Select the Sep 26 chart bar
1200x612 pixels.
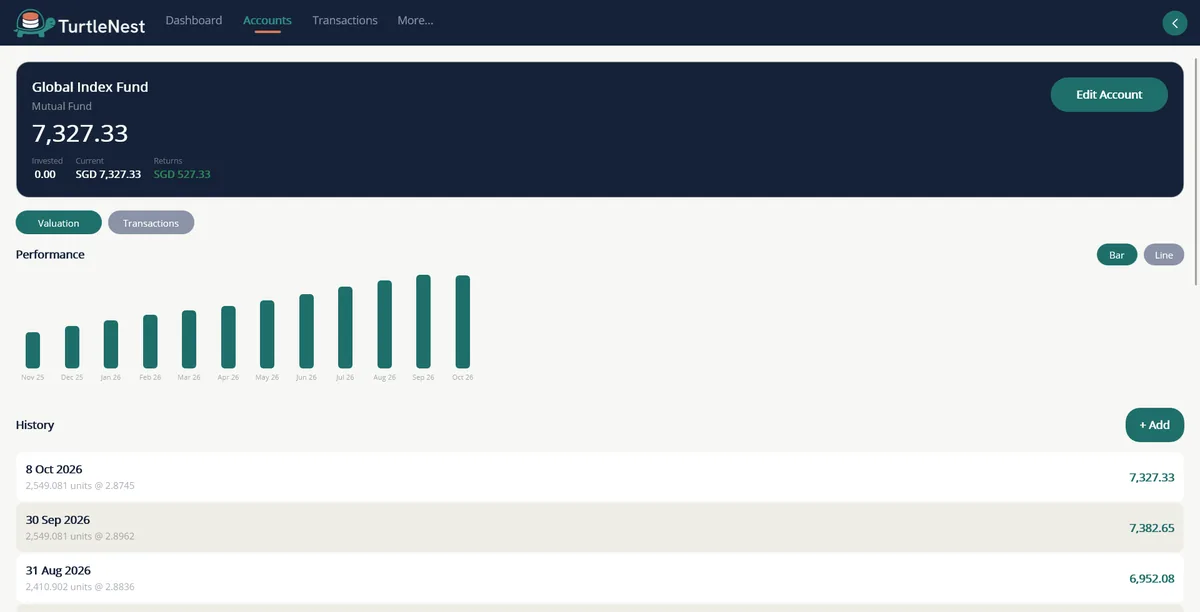[x=424, y=321]
